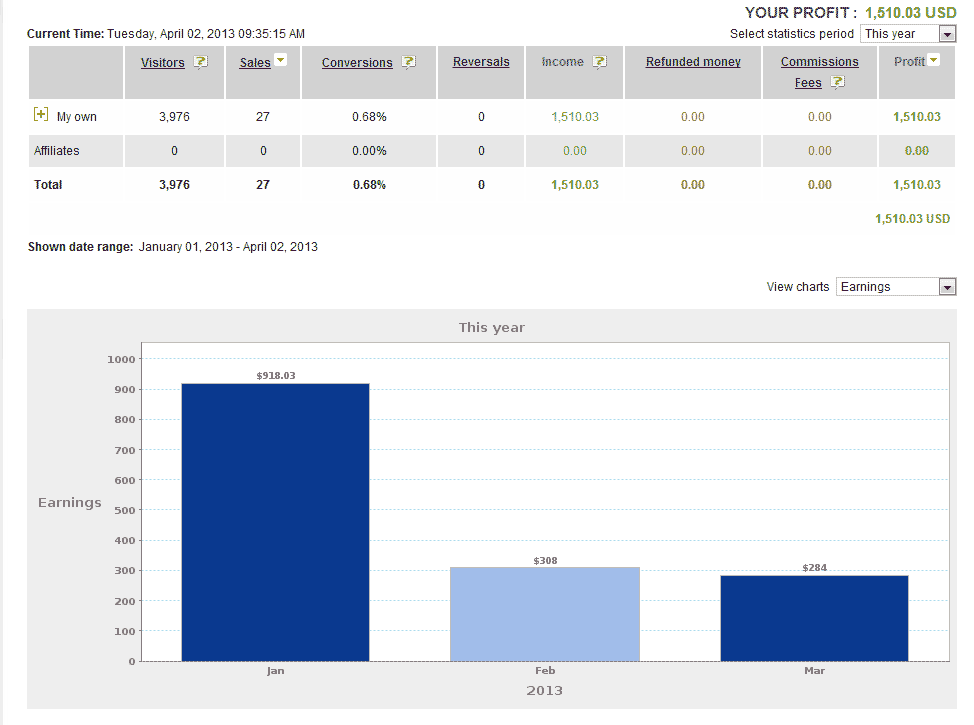This screenshot has height=725, width=974.
Task: Click the help icon next to Visitors
Action: 201,62
